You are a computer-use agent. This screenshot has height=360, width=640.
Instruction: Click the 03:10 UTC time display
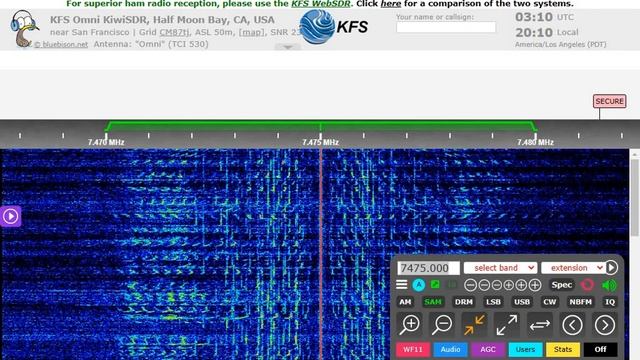tap(544, 17)
